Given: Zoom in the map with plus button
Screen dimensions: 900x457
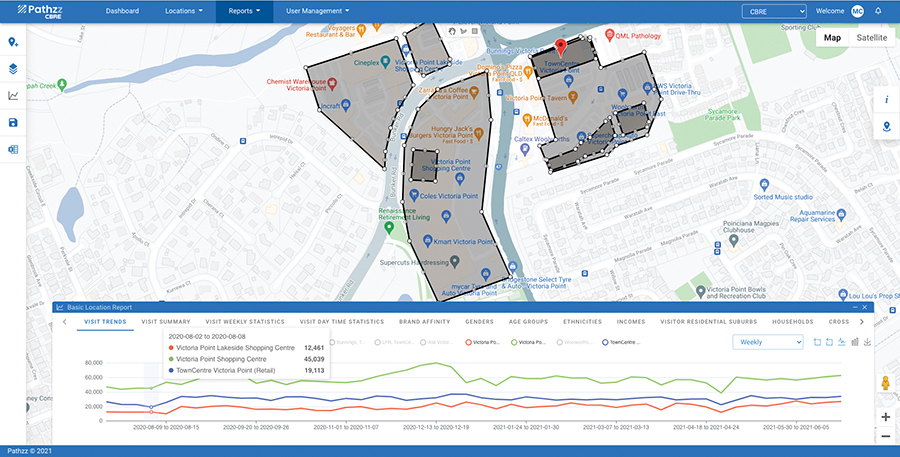Looking at the screenshot, I should pyautogui.click(x=885, y=416).
